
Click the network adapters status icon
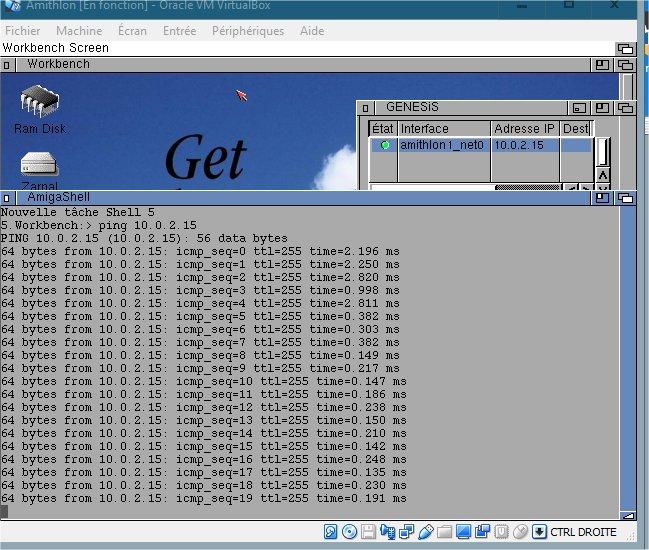(x=406, y=532)
